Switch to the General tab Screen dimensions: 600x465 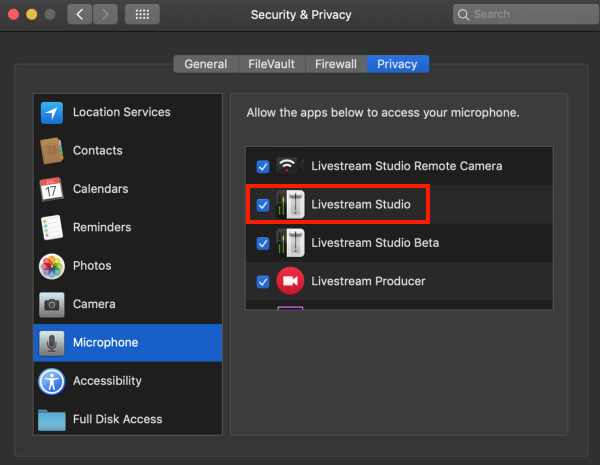[206, 64]
